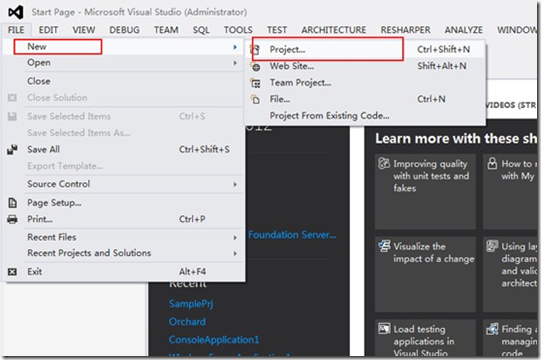This screenshot has height=360, width=541.
Task: Open the Improving quality with unit tests tile
Action: click(x=425, y=192)
